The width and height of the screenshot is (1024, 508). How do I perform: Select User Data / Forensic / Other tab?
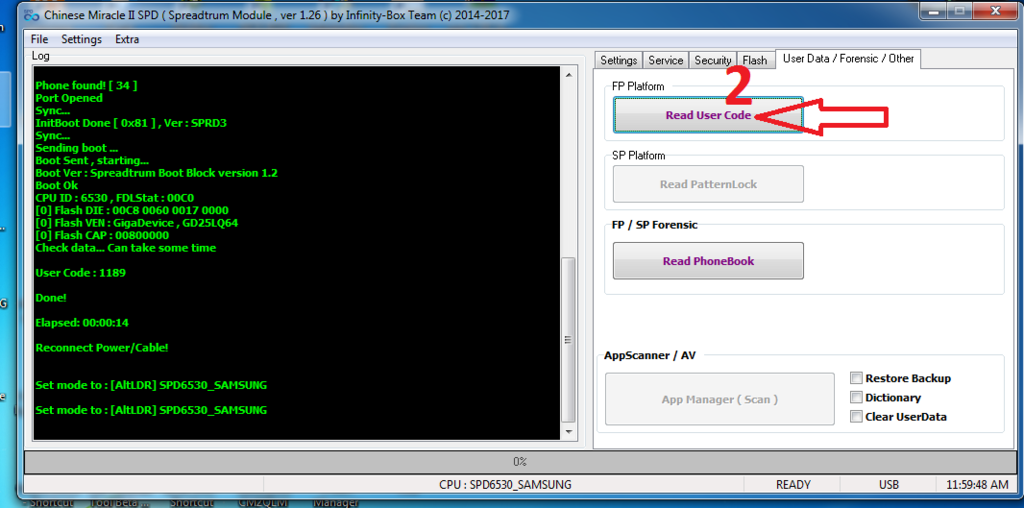tap(848, 59)
